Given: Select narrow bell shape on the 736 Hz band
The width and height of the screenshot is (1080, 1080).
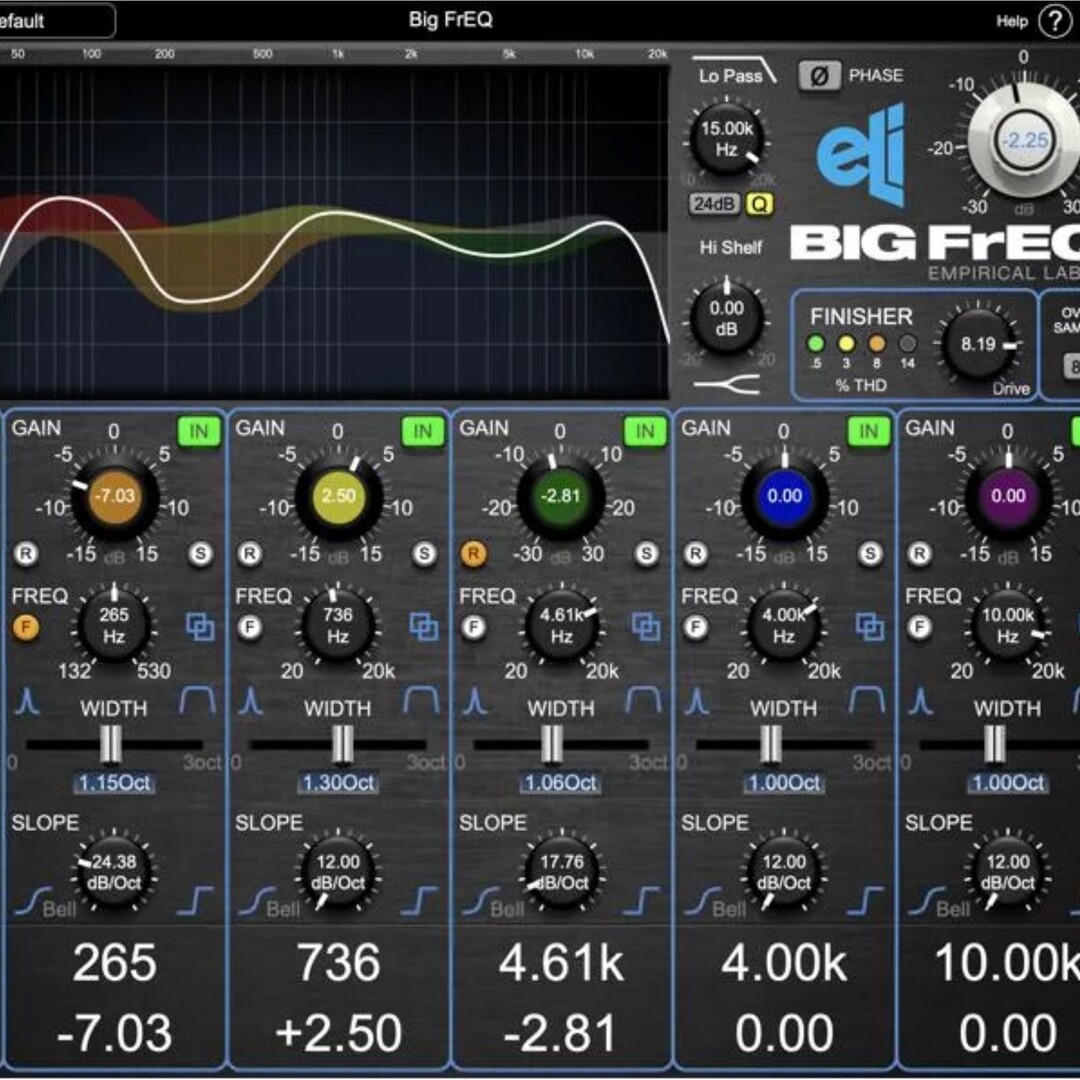Looking at the screenshot, I should (251, 701).
